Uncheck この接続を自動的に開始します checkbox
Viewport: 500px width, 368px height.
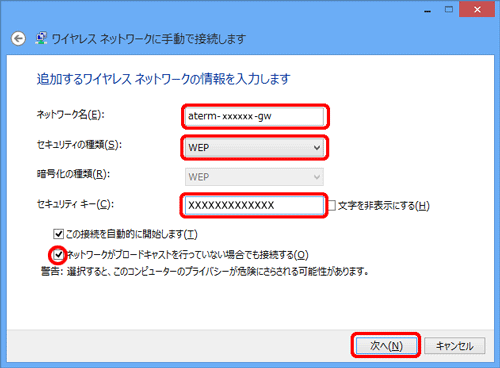coord(58,234)
